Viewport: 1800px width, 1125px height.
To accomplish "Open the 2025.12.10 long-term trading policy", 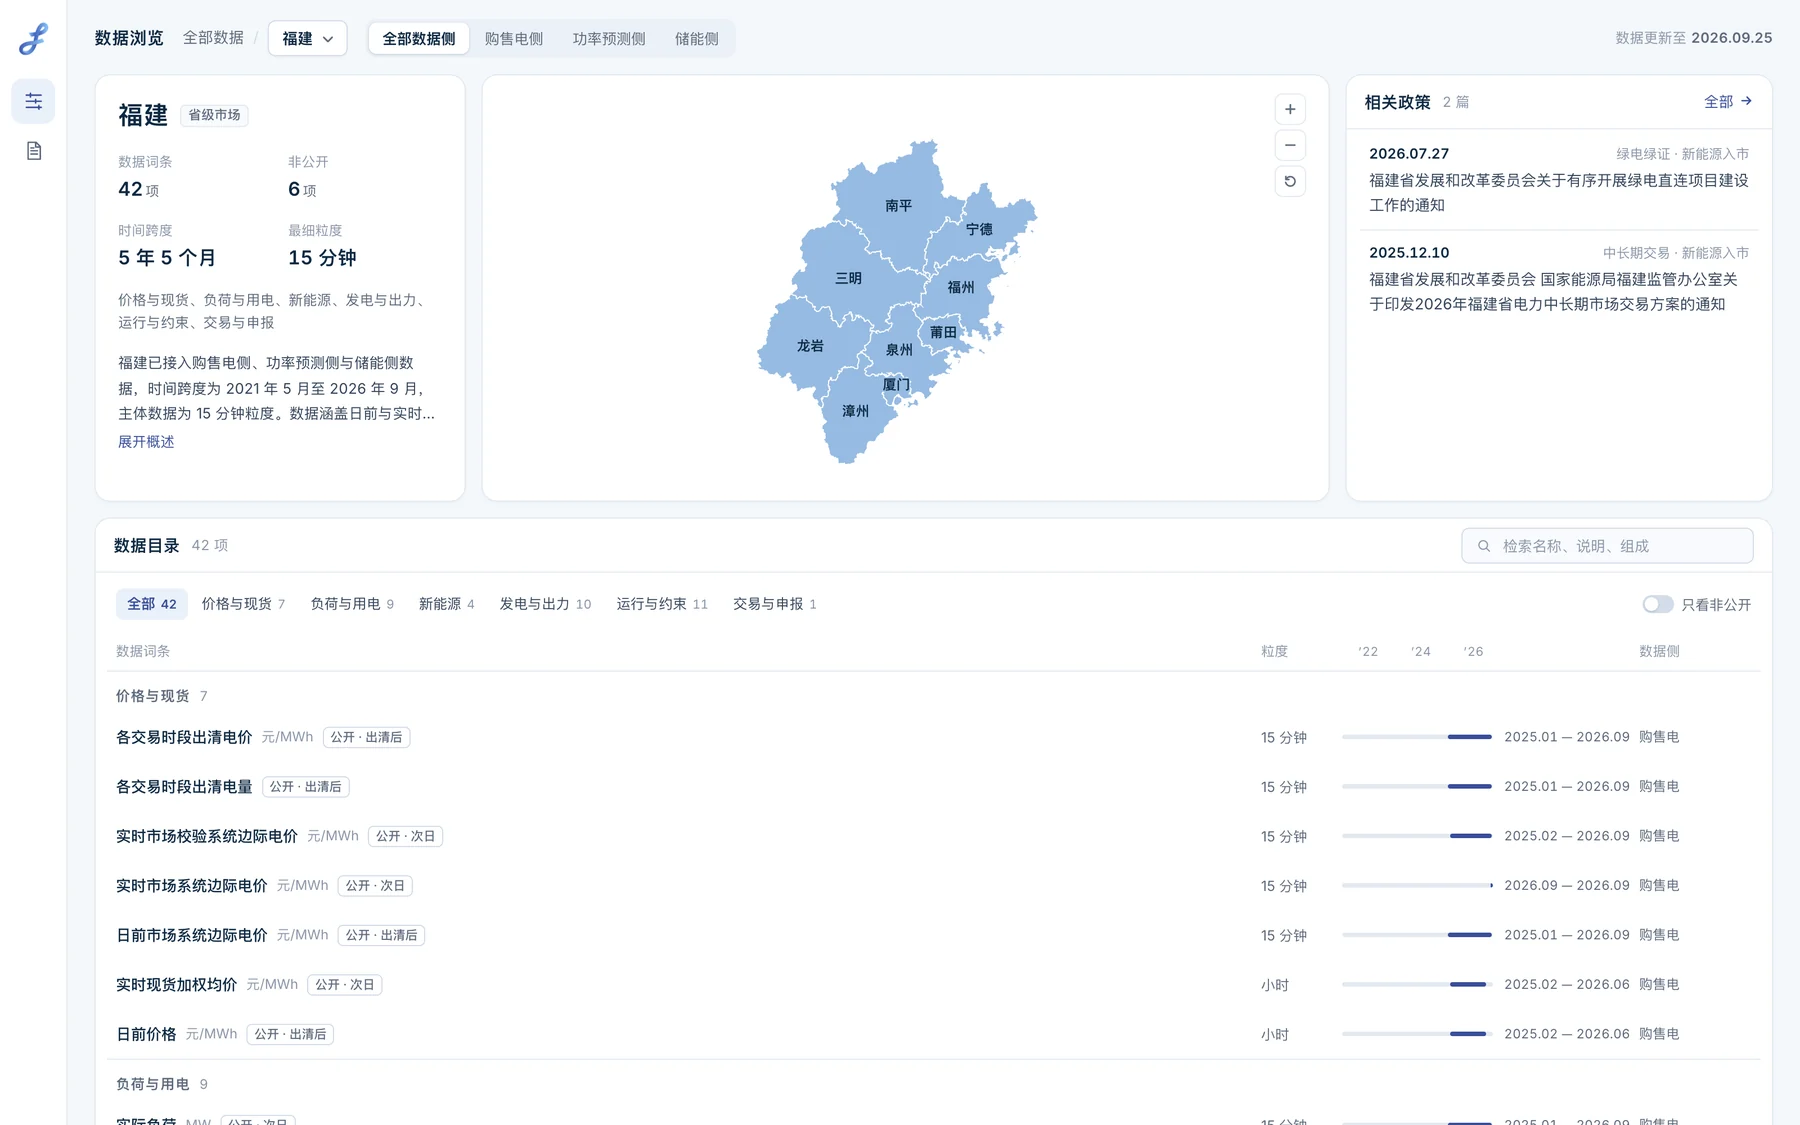I will (1559, 279).
